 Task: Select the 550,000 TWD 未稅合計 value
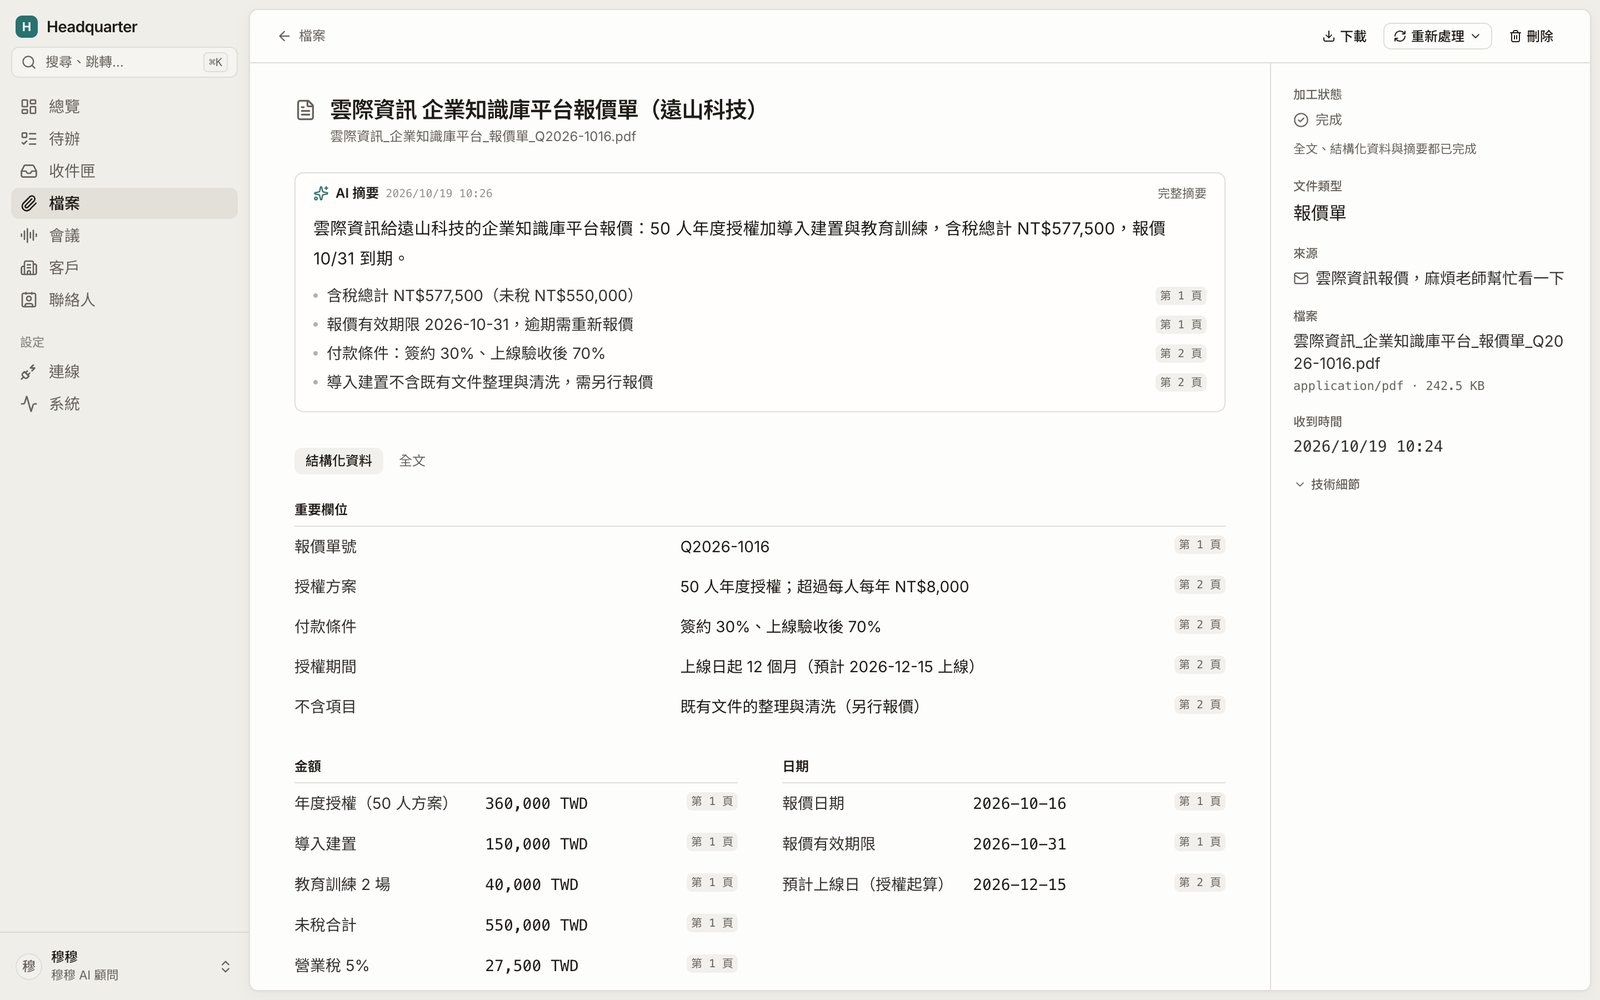[536, 925]
